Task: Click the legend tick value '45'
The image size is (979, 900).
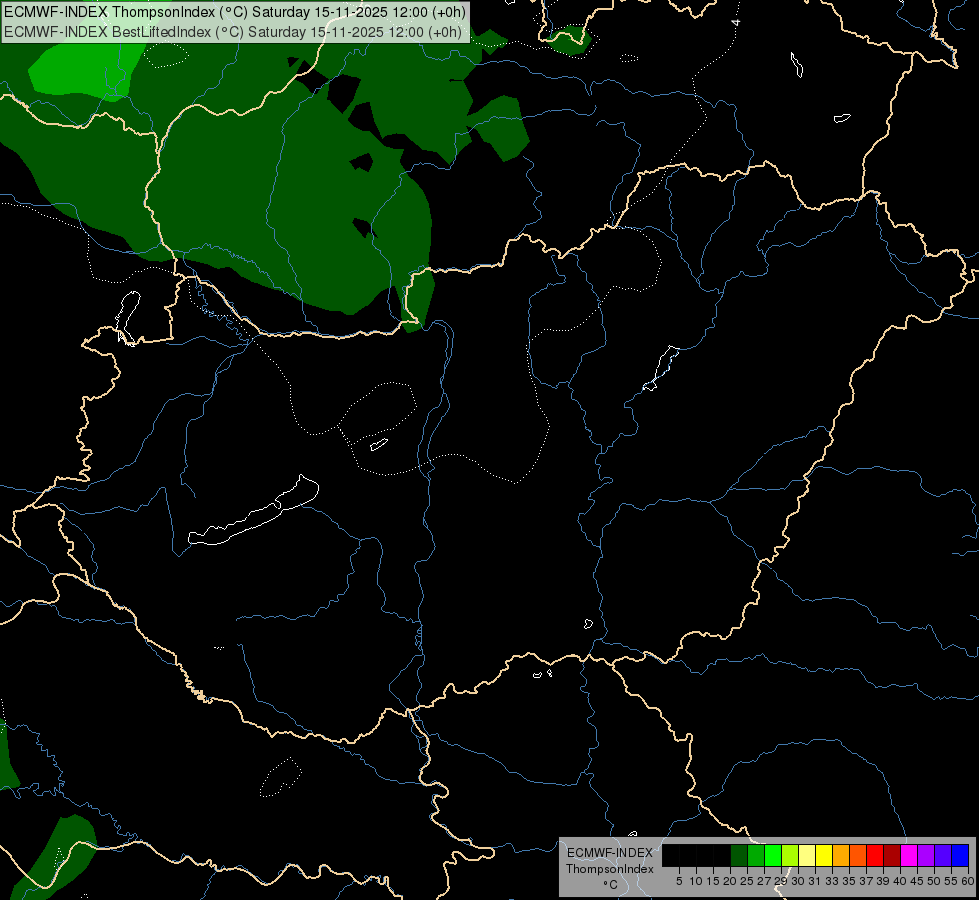Action: point(917,881)
